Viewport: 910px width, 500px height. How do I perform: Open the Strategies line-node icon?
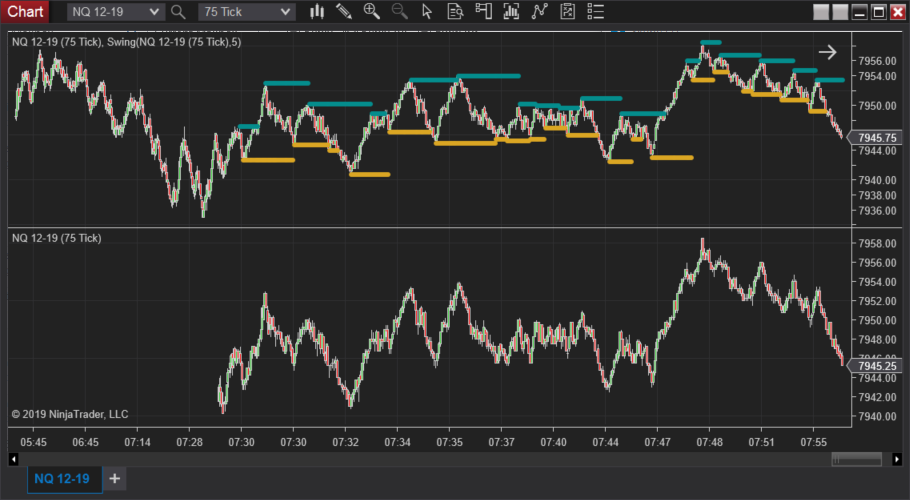[539, 11]
